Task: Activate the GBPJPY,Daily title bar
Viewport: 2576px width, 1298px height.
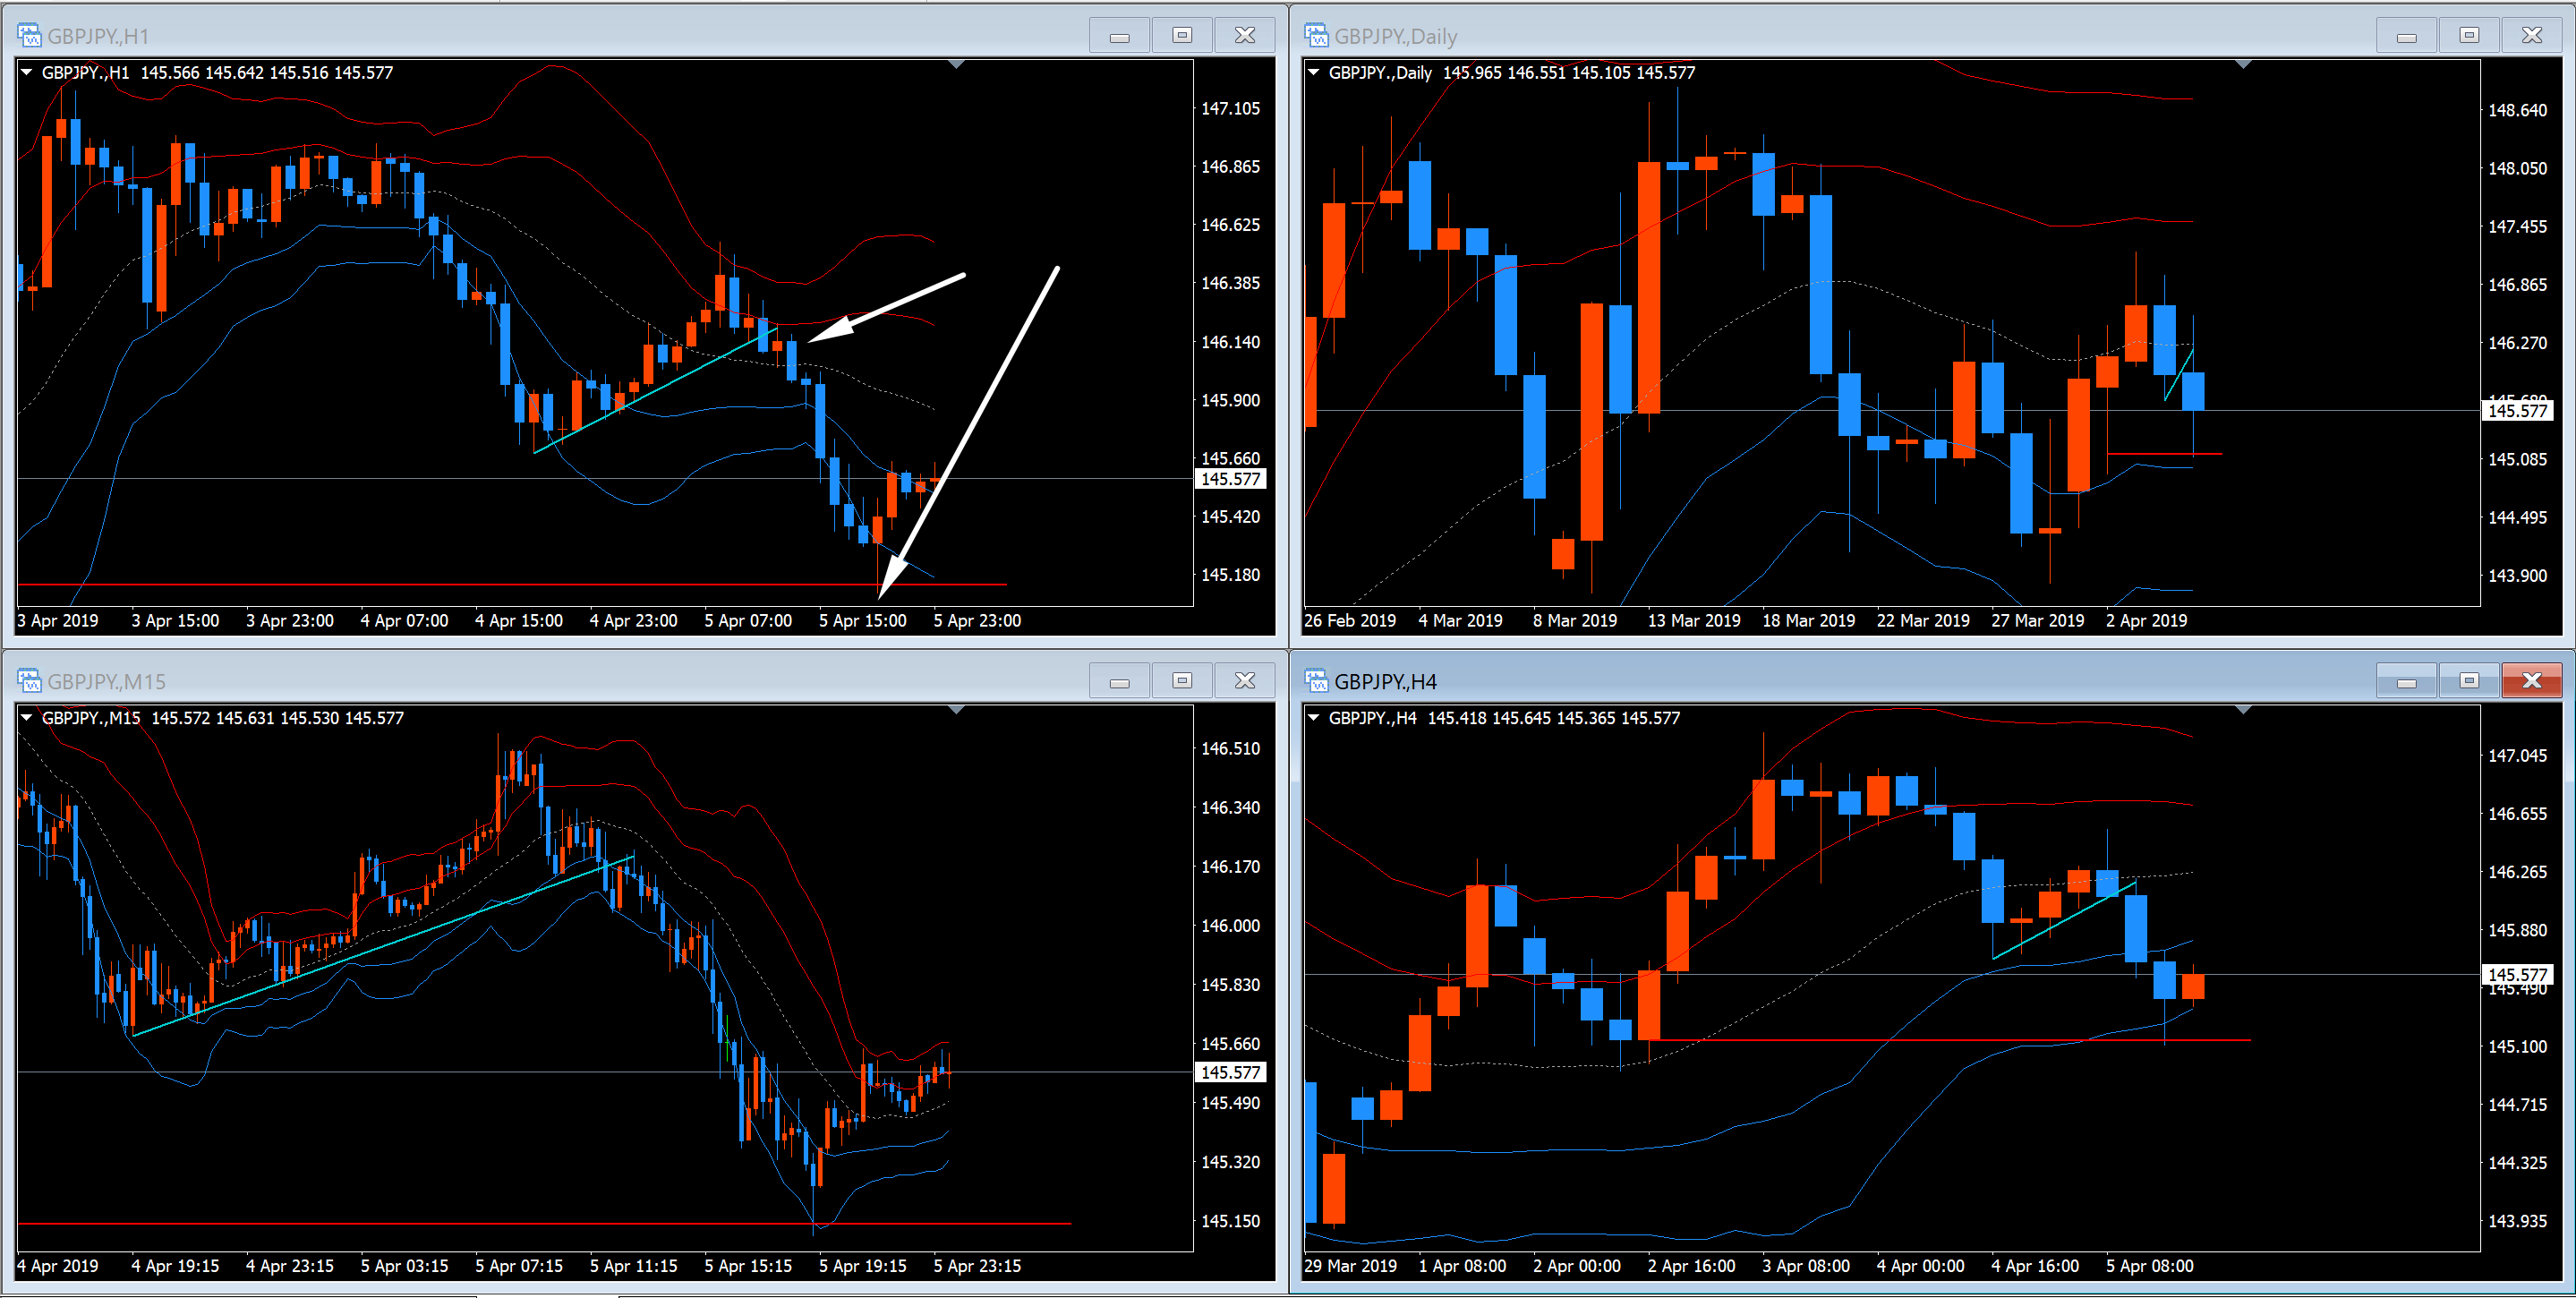Action: tap(1800, 36)
